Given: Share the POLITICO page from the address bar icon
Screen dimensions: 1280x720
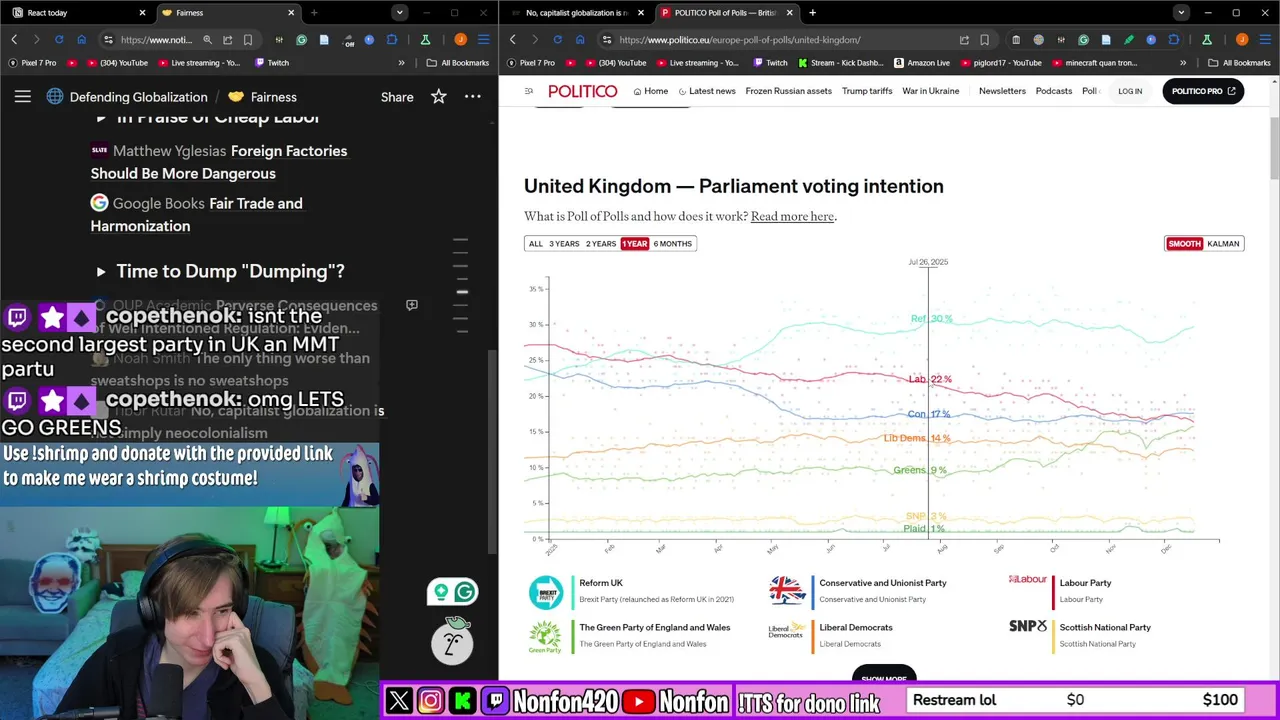Looking at the screenshot, I should (x=964, y=40).
